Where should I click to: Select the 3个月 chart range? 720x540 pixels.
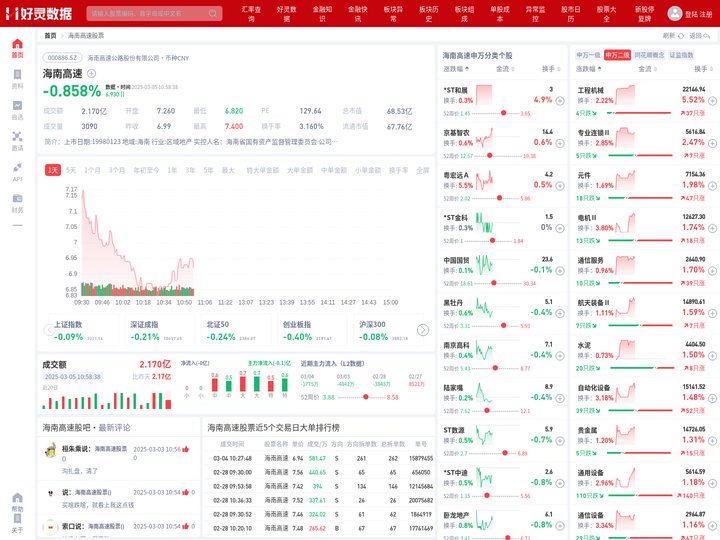117,170
